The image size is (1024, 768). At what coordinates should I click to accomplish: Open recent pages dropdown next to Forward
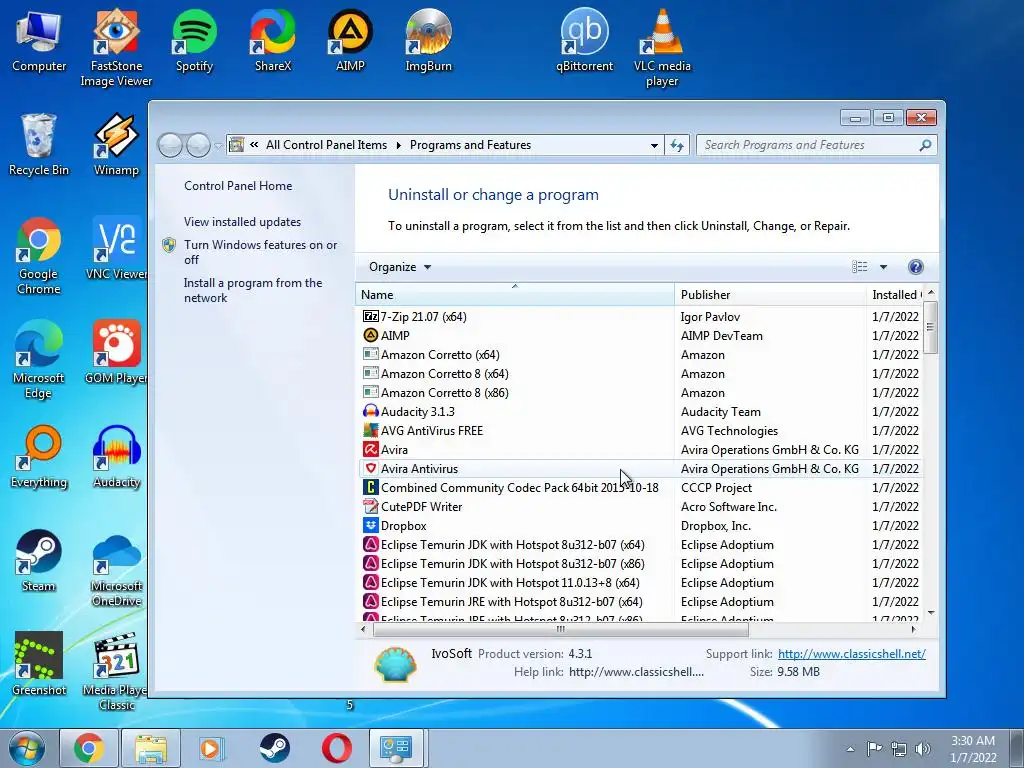(218, 146)
